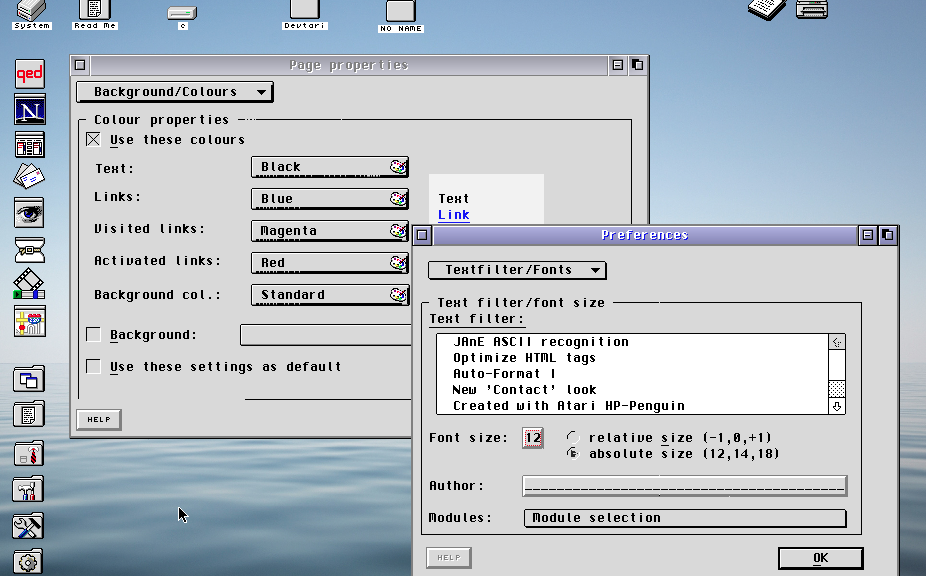Open the qed text editor icon

[x=29, y=73]
